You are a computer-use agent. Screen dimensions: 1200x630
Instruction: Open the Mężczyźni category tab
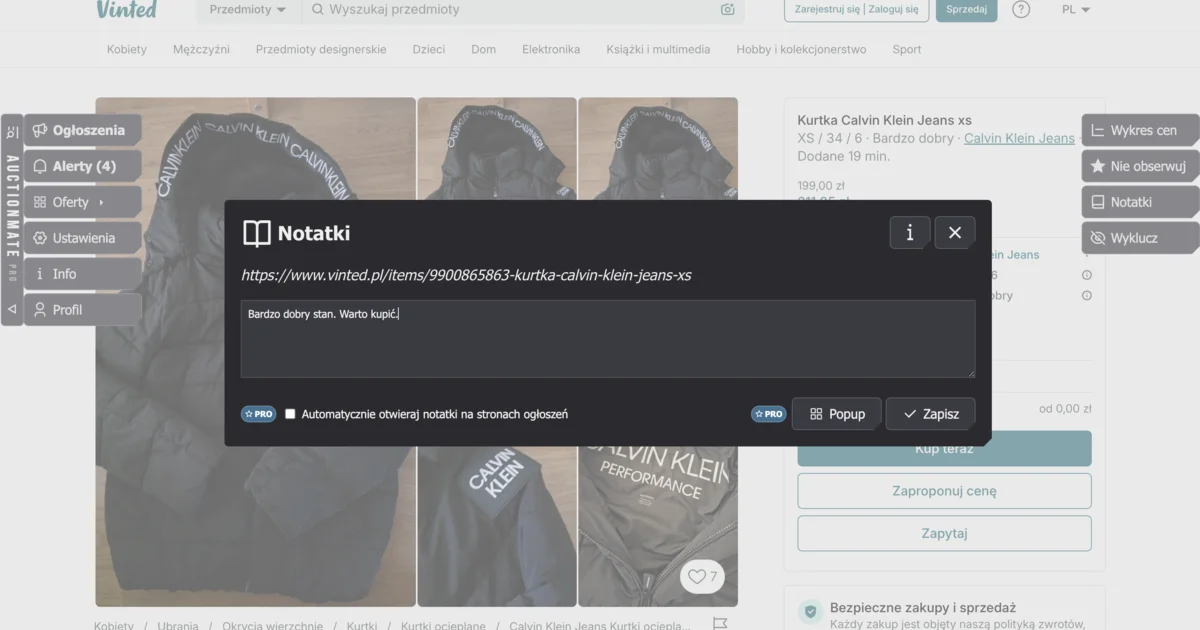(201, 49)
